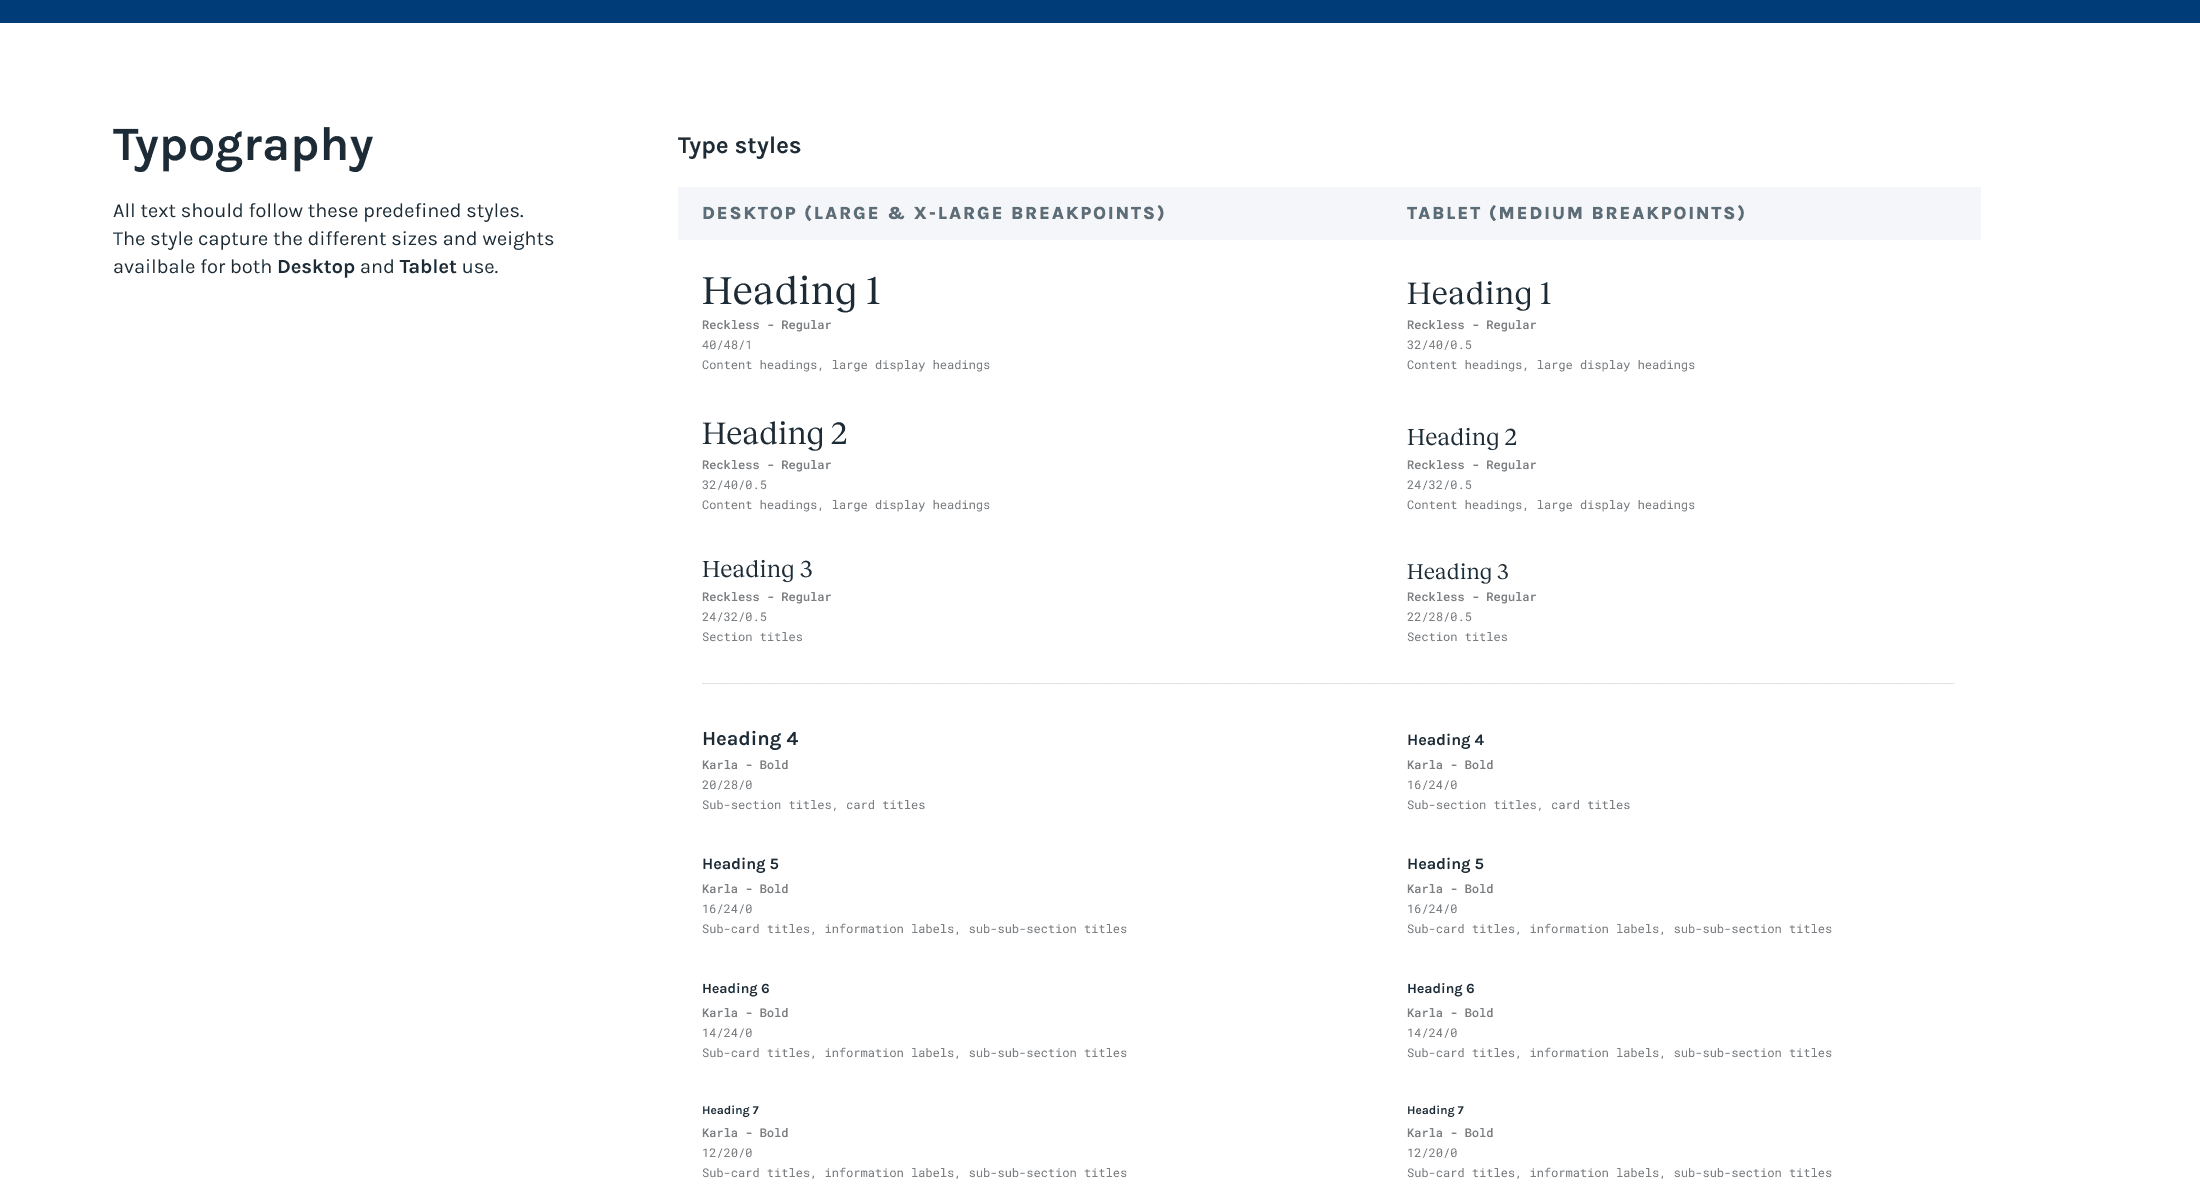Image resolution: width=2200 pixels, height=1200 pixels.
Task: Select the Tablet medium breakpoints column header
Action: pyautogui.click(x=1576, y=213)
